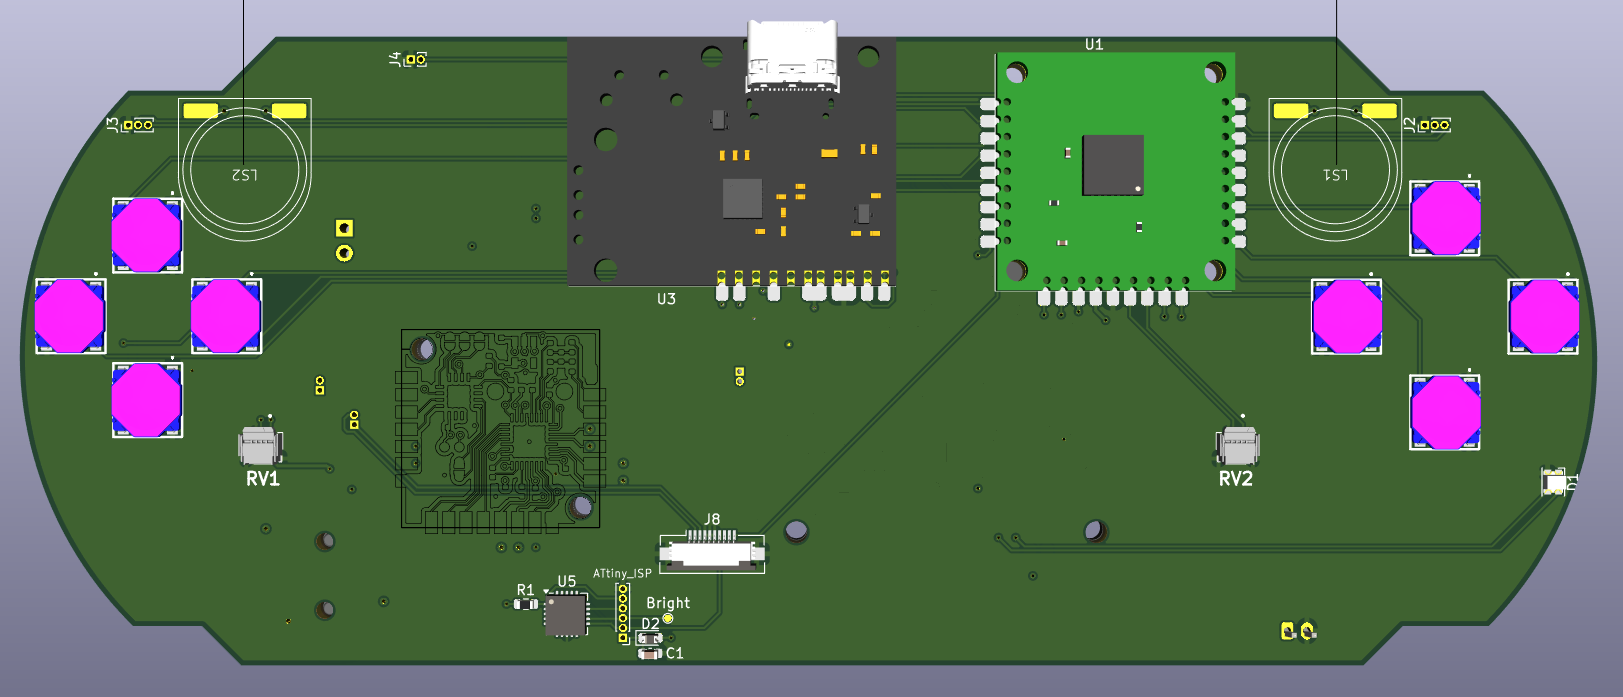
Task: Select two-pin yellow header right of LS2 speaker
Action: [344, 241]
